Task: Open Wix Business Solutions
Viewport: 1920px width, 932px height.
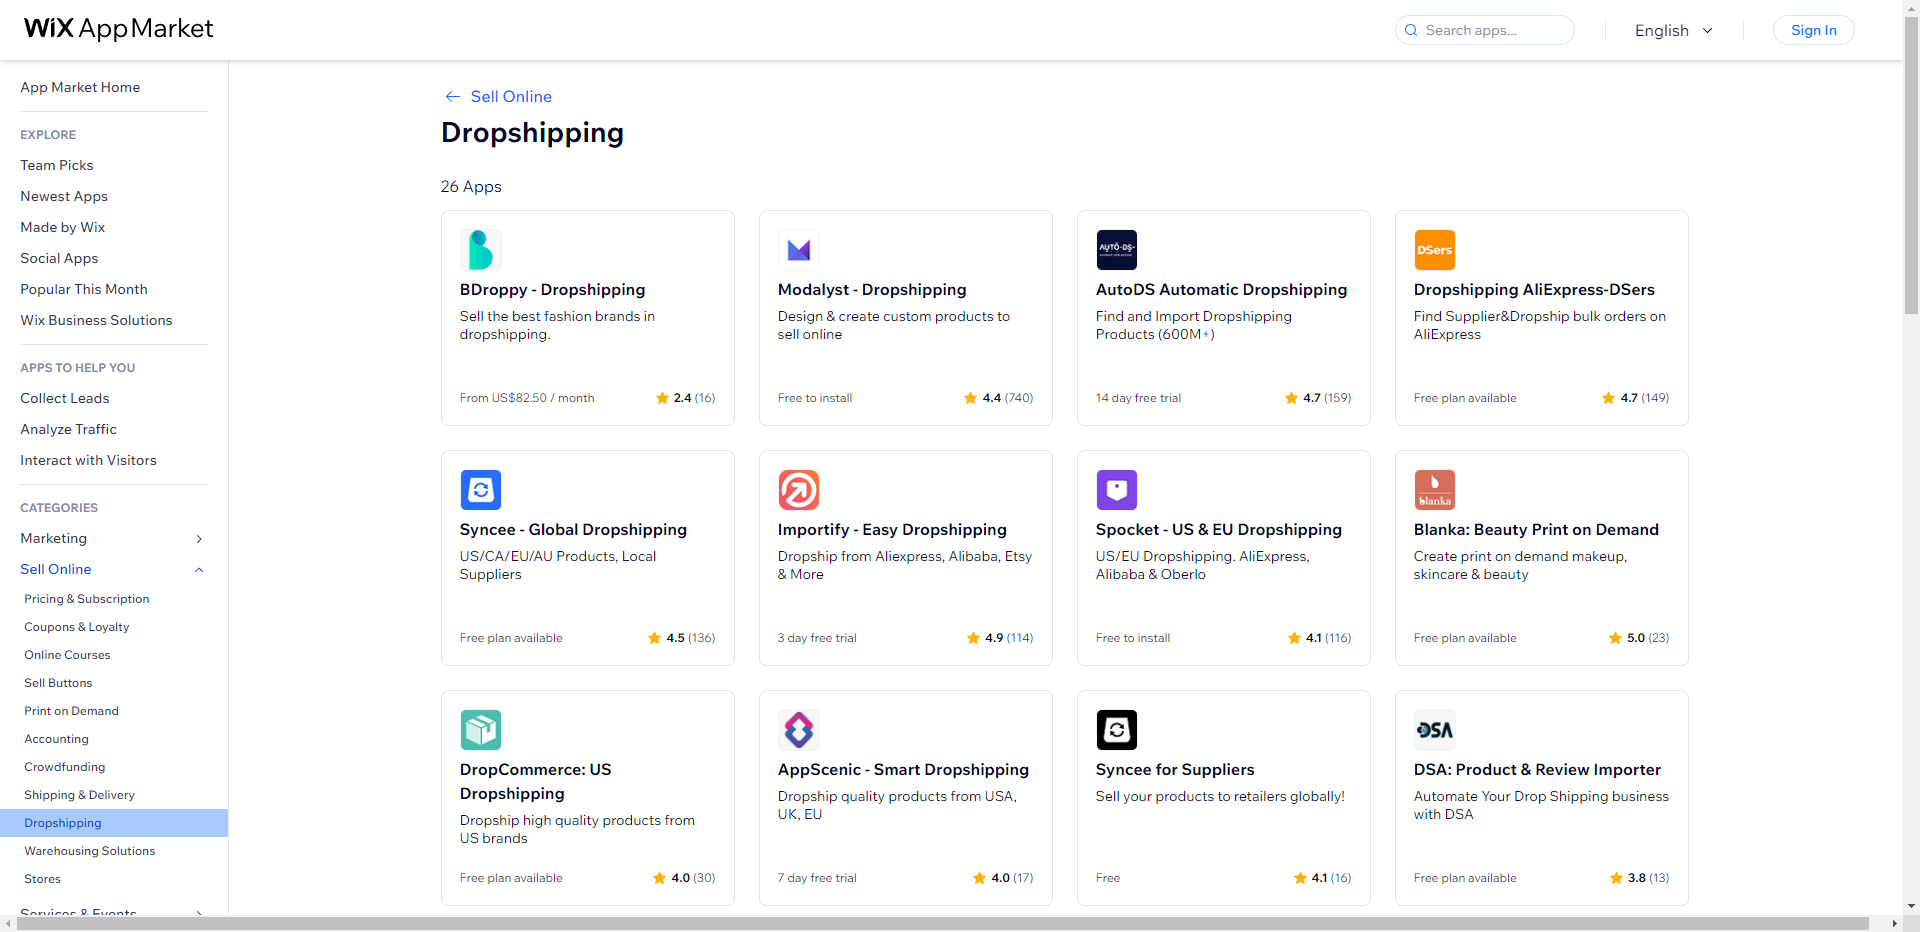Action: (x=96, y=320)
